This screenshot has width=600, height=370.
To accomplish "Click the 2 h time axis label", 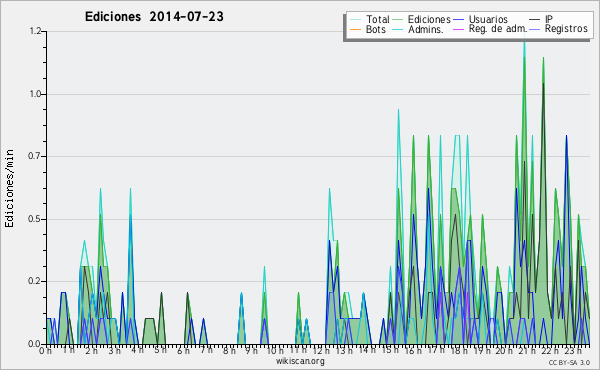I will [x=91, y=350].
